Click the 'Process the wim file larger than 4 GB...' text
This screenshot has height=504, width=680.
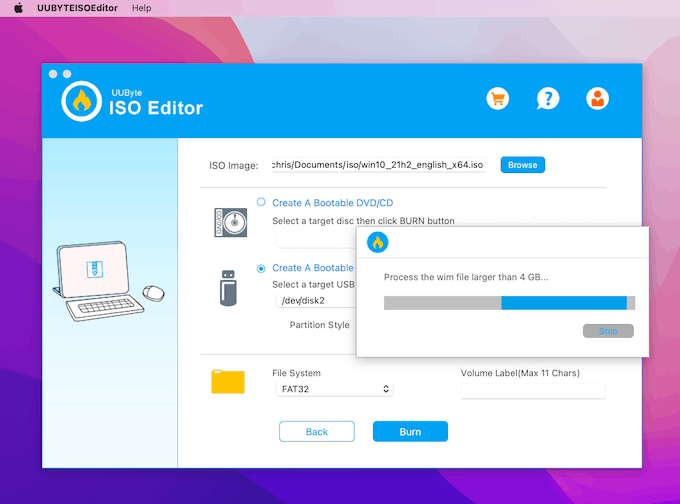point(466,277)
